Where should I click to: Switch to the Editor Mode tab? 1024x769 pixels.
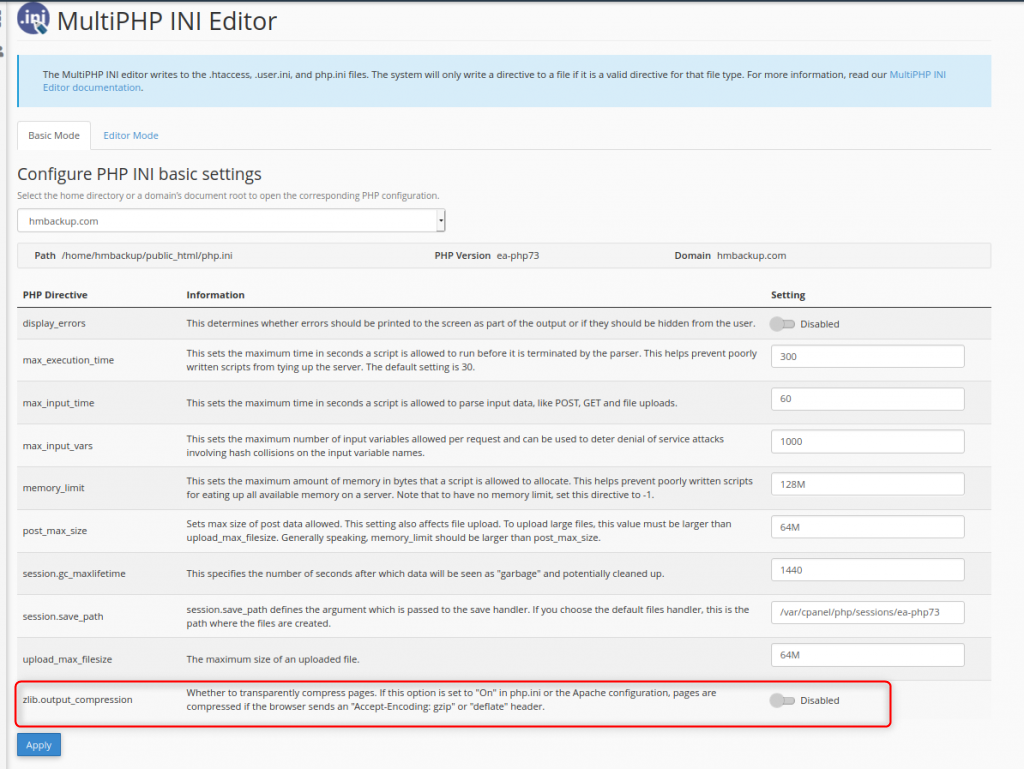[131, 135]
